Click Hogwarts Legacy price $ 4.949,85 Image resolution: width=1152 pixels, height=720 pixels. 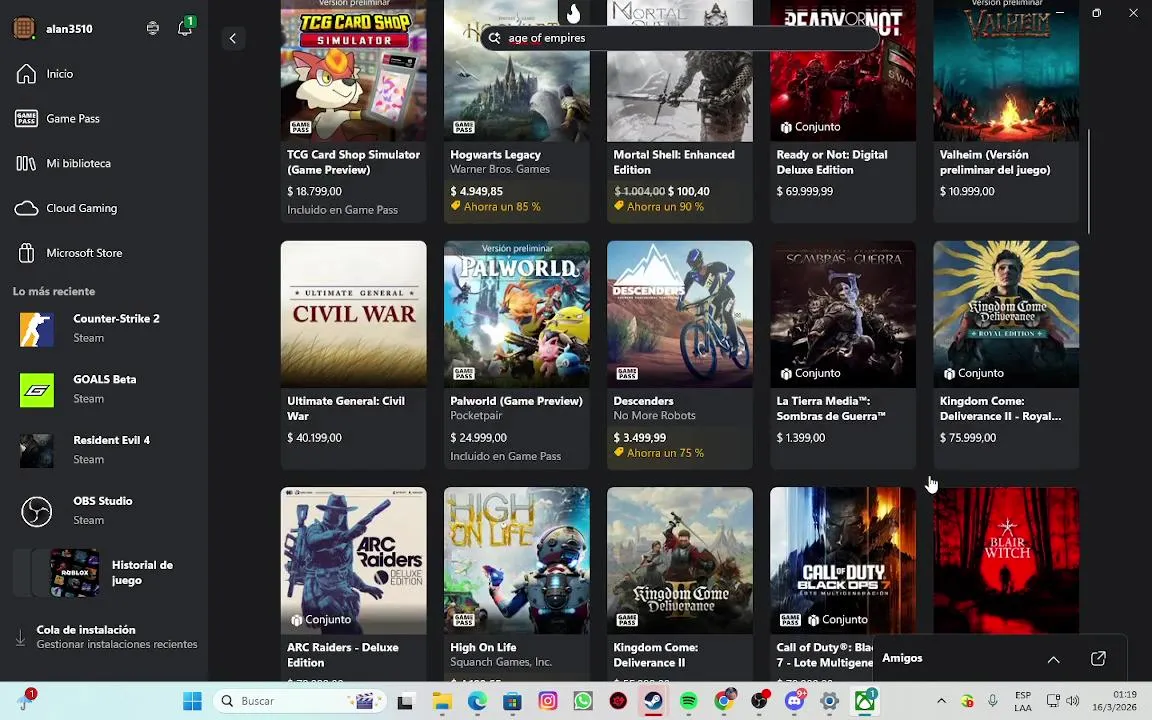476,191
